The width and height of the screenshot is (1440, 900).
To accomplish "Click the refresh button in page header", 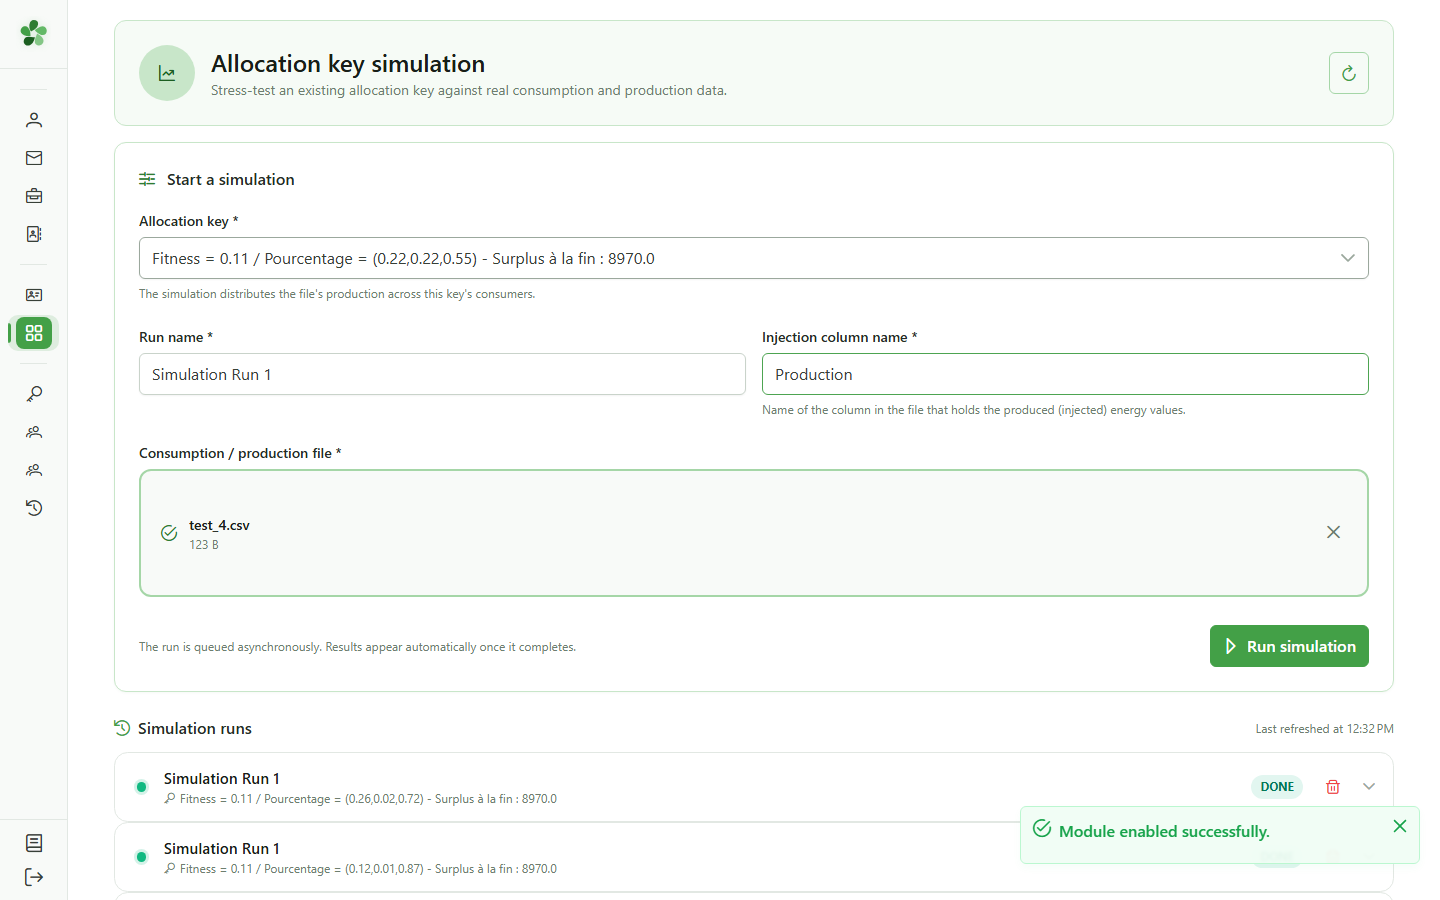I will click(x=1349, y=73).
